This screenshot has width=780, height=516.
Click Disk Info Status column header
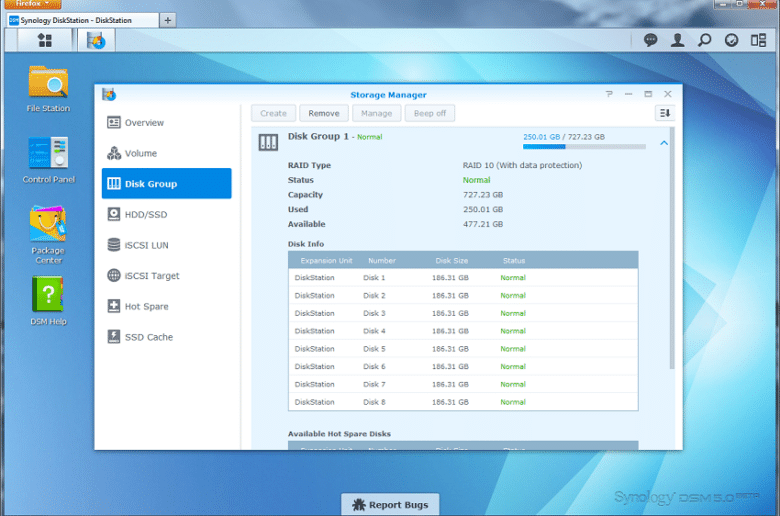pos(514,261)
